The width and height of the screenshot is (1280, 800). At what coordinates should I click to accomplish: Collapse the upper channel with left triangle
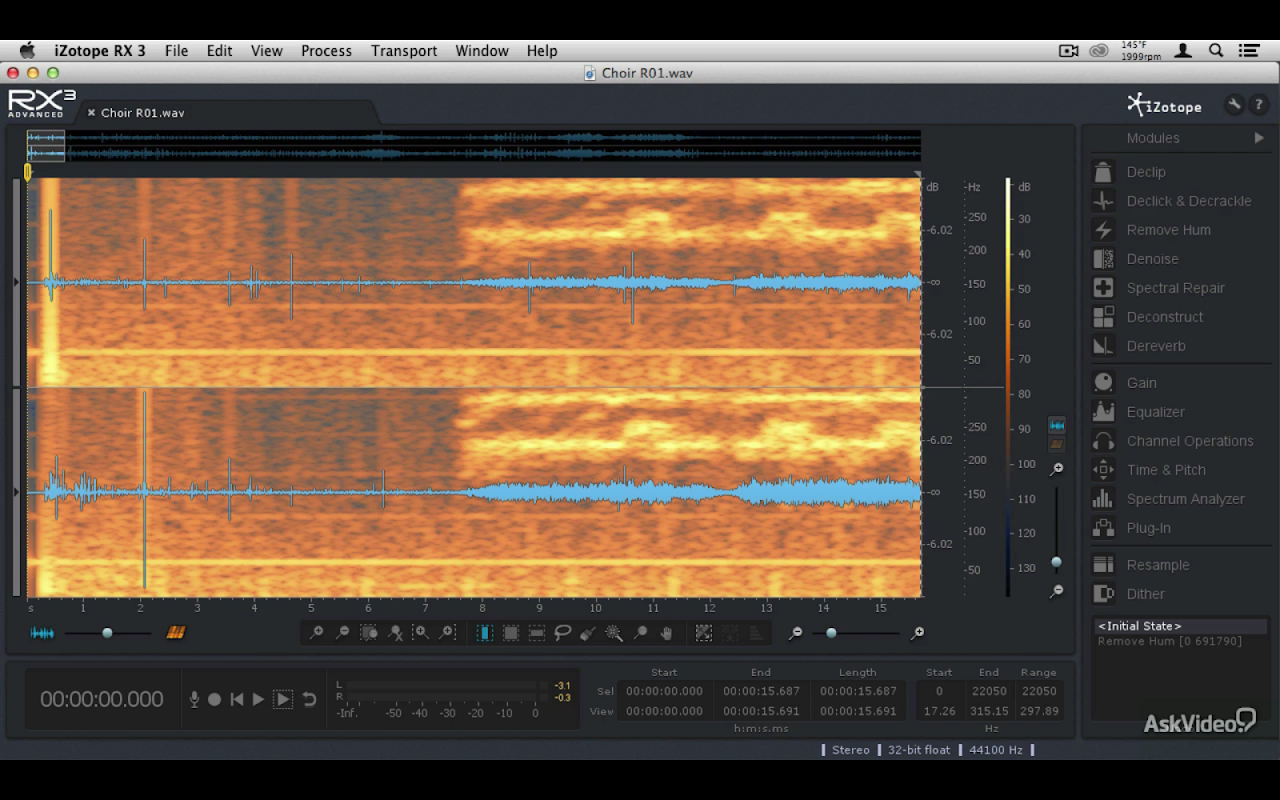(x=16, y=283)
